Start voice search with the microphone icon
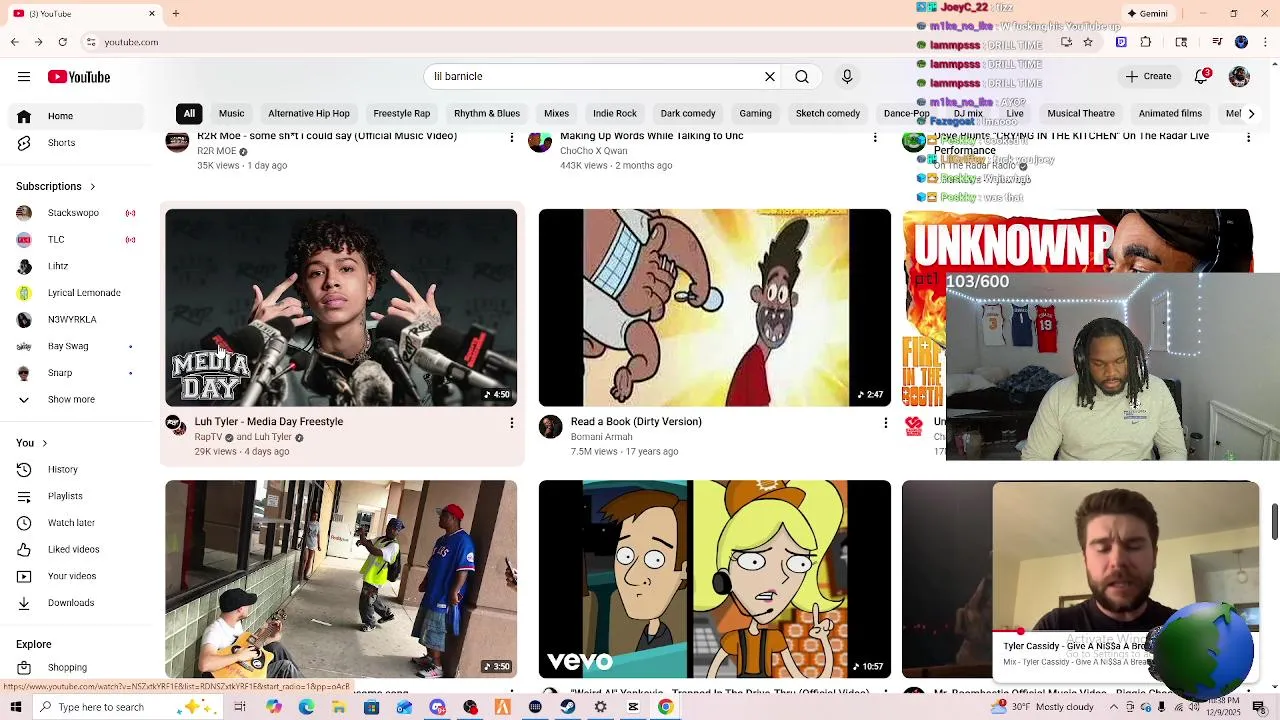 847,76
